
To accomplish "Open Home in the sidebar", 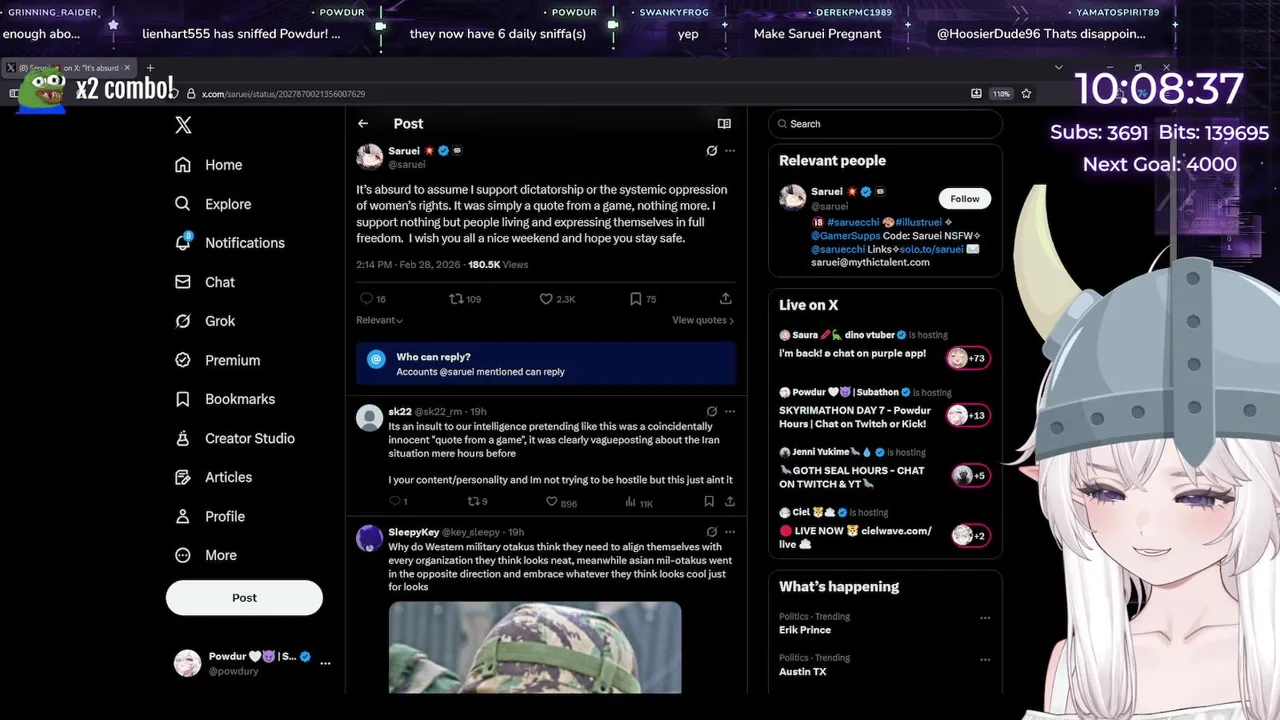I will tap(209, 165).
